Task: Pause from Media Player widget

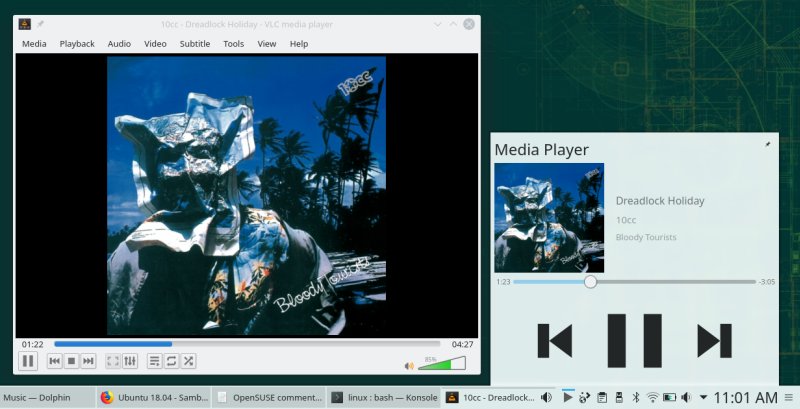Action: pos(635,341)
